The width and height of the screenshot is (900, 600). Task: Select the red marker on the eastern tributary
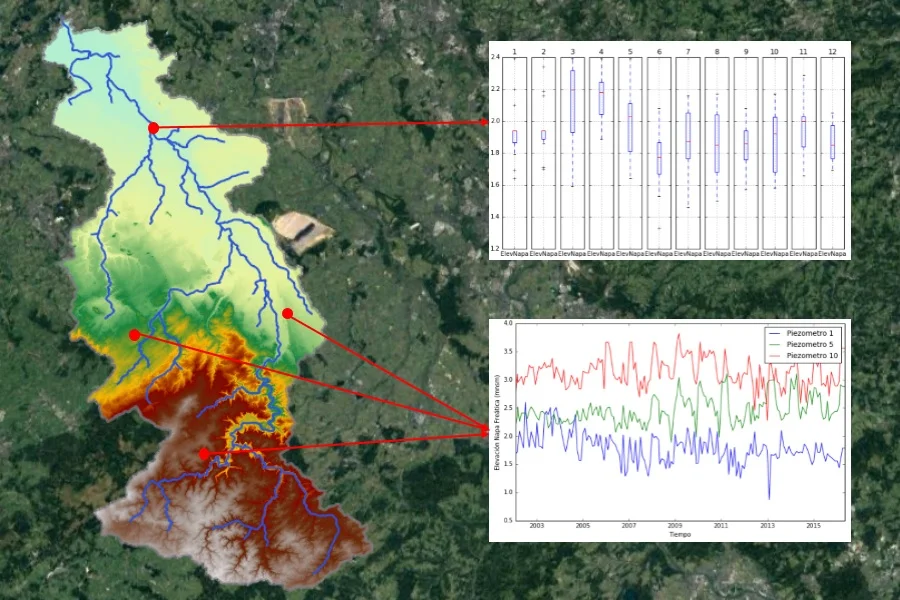tap(287, 313)
